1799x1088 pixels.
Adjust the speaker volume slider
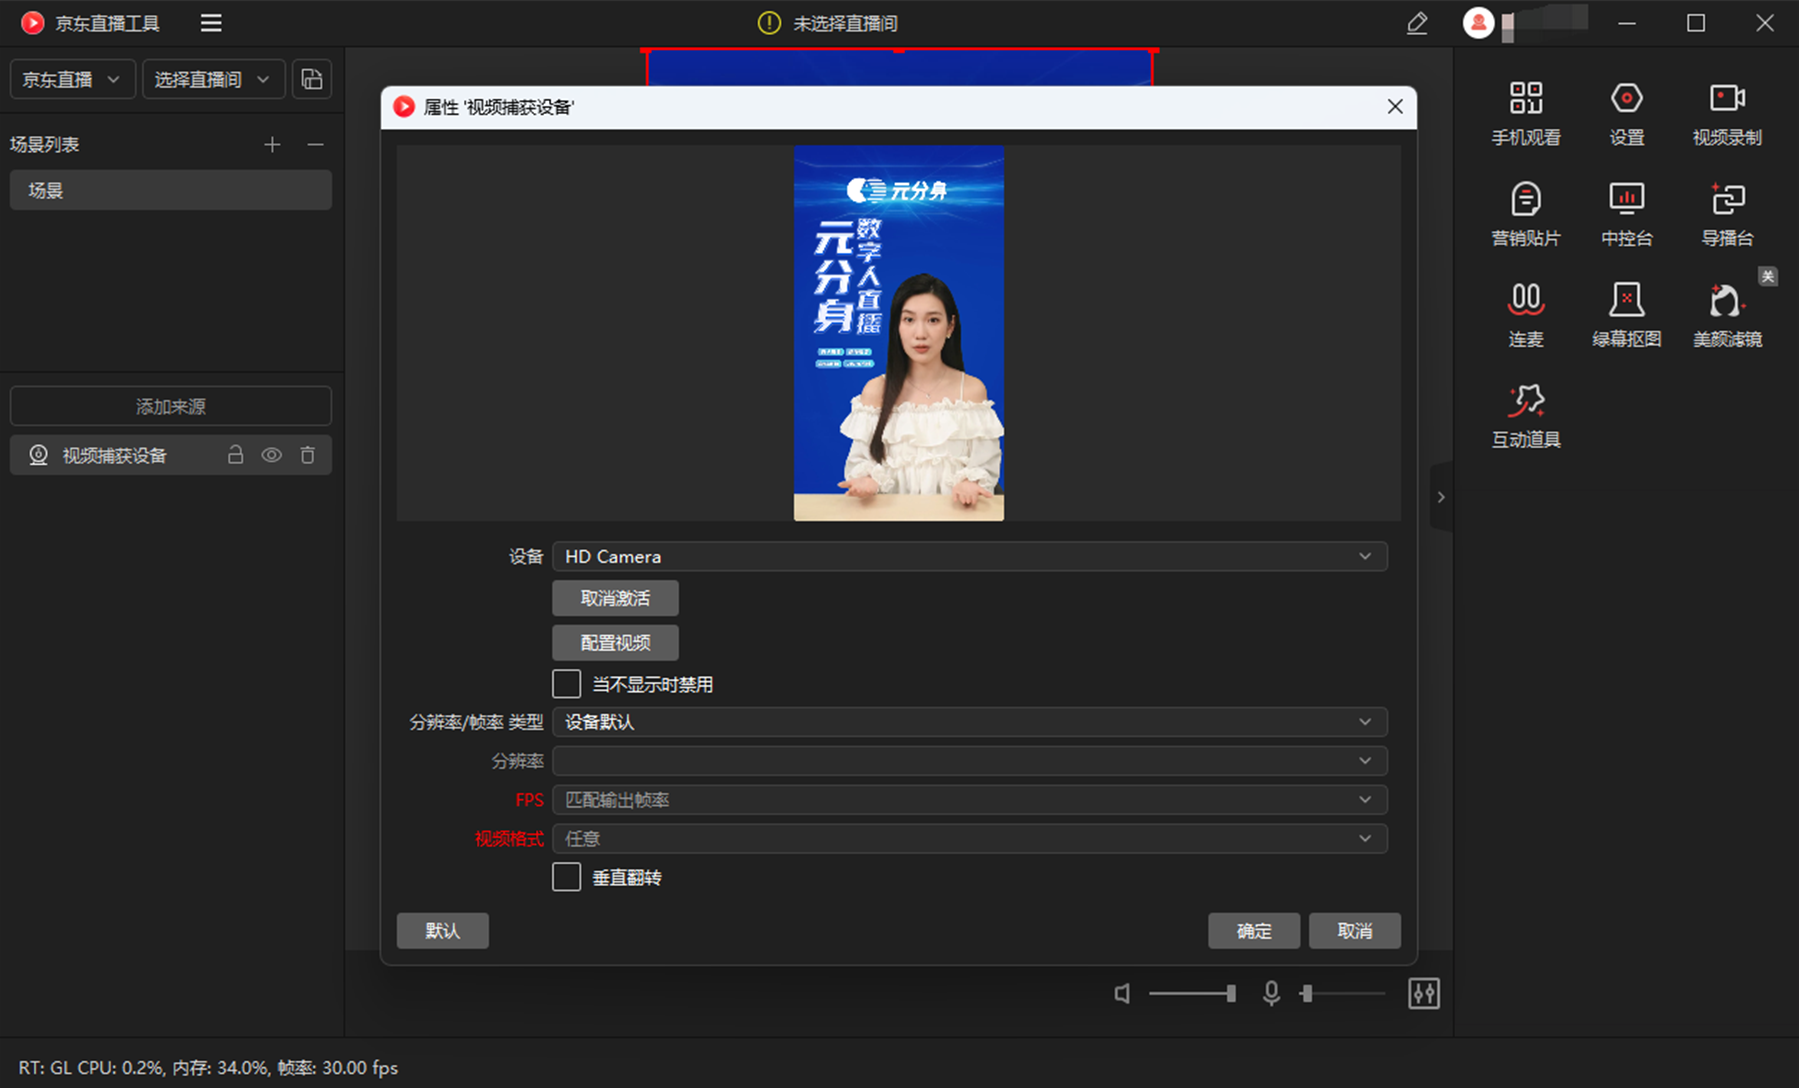click(1192, 993)
